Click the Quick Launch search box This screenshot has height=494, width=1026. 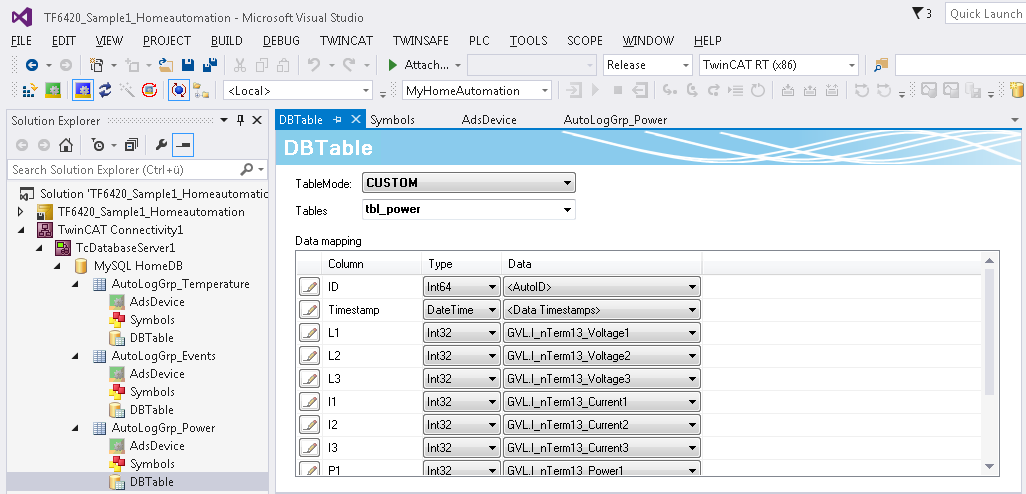click(x=985, y=13)
